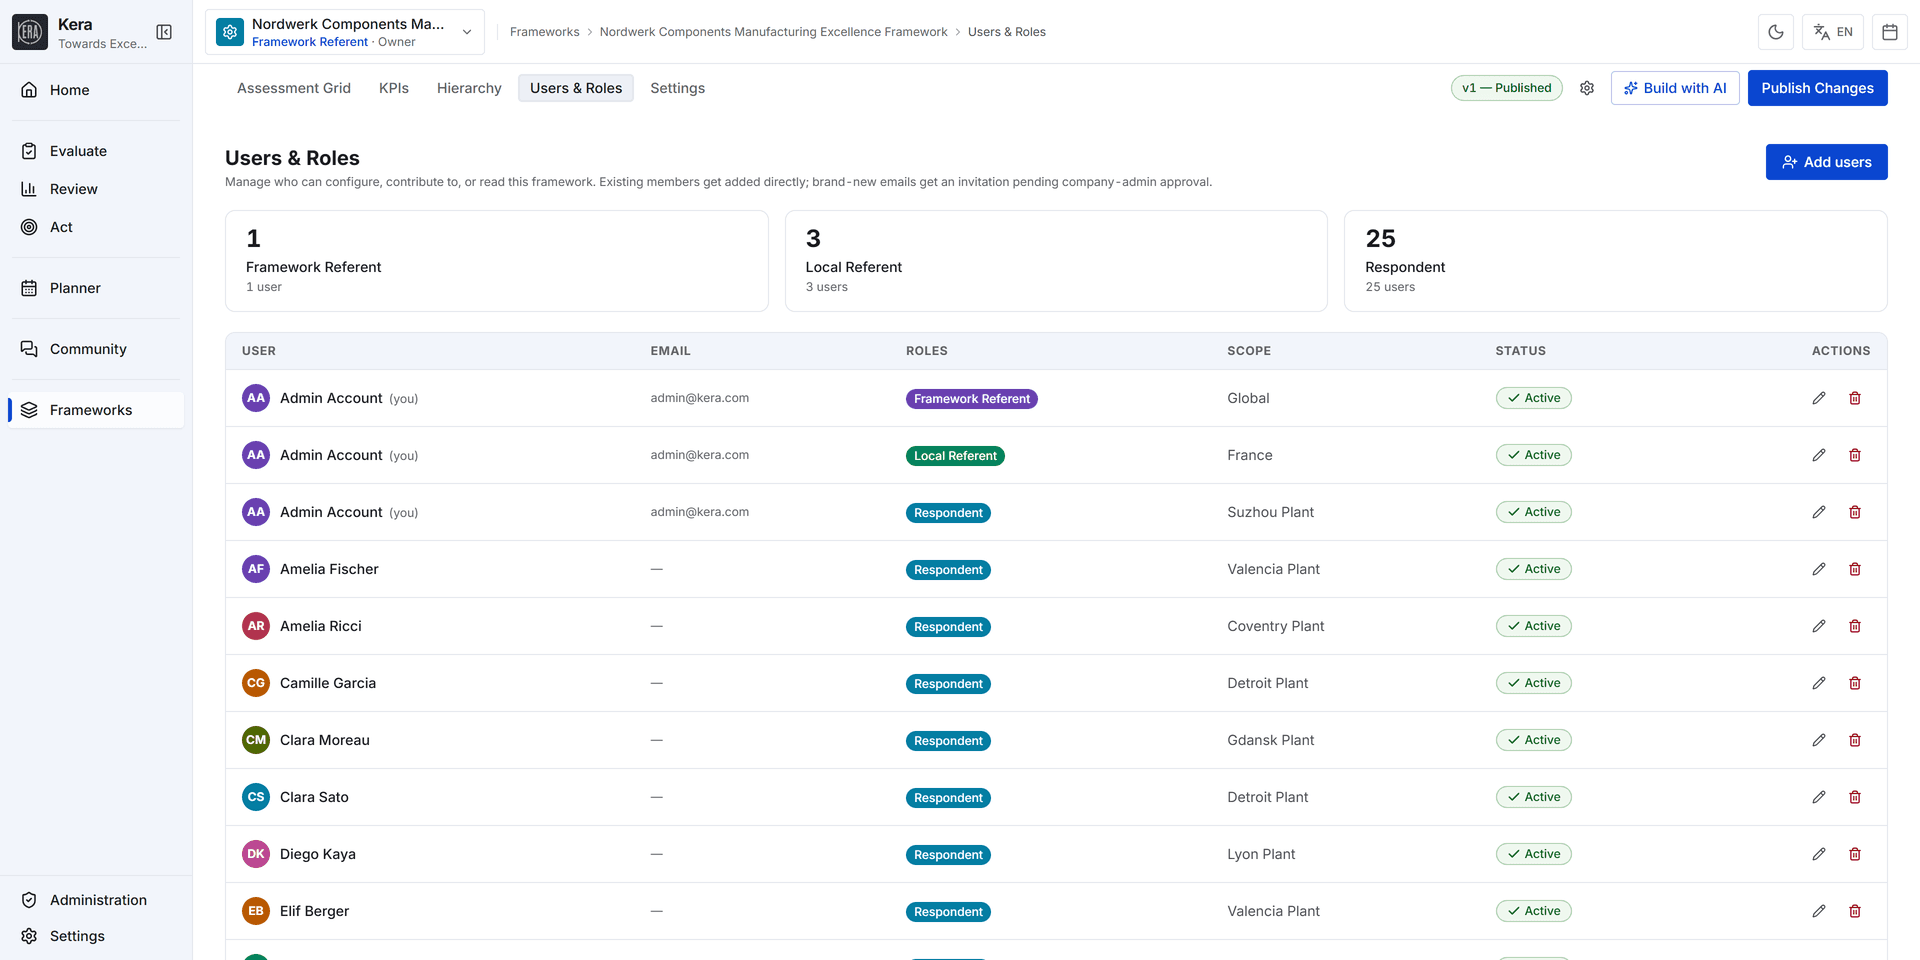1920x960 pixels.
Task: Click the Add users button
Action: point(1826,162)
